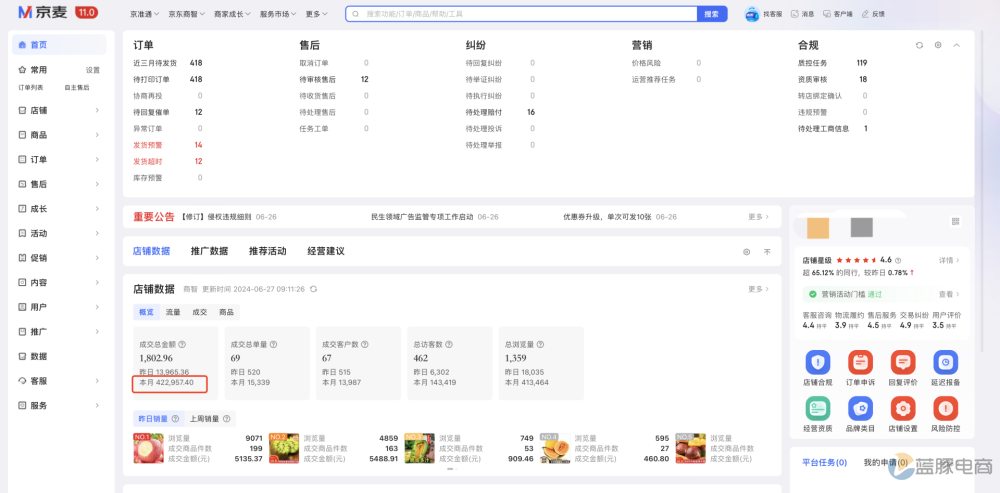Image resolution: width=1000 pixels, height=493 pixels.
Task: Open overview panel settings gear
Action: 938,45
